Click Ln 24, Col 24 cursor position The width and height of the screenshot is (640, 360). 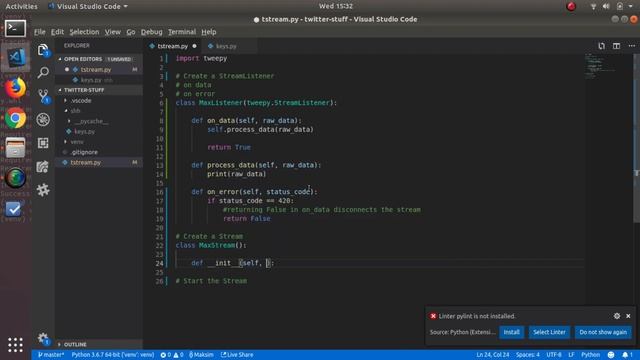pos(493,355)
